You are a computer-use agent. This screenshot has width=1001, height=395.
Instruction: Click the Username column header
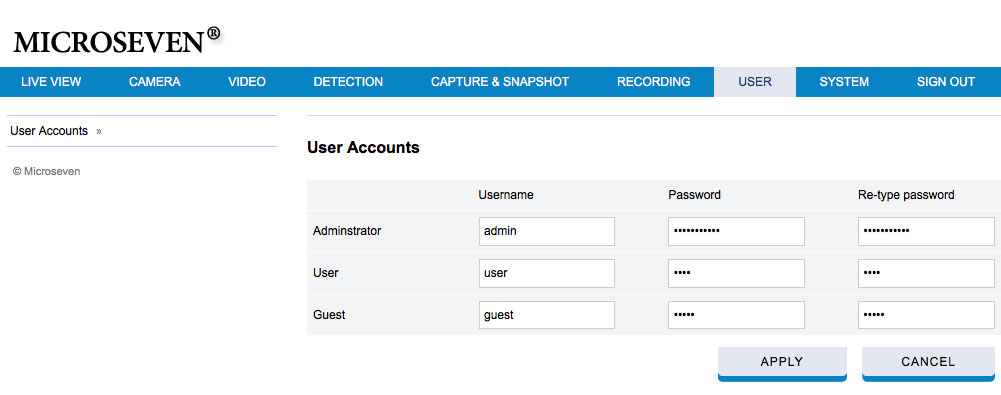506,195
